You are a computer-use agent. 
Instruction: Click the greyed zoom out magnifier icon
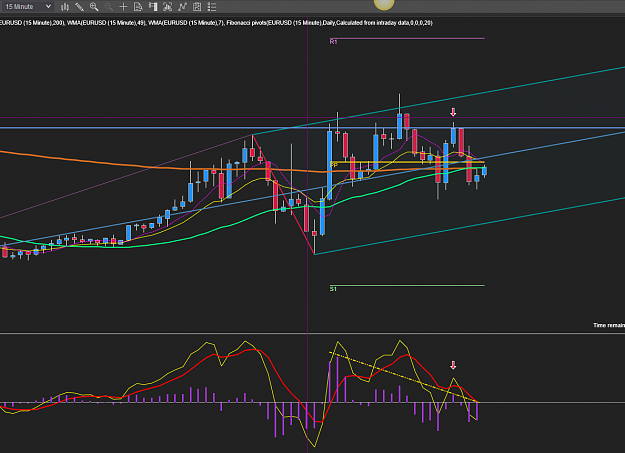coord(108,7)
